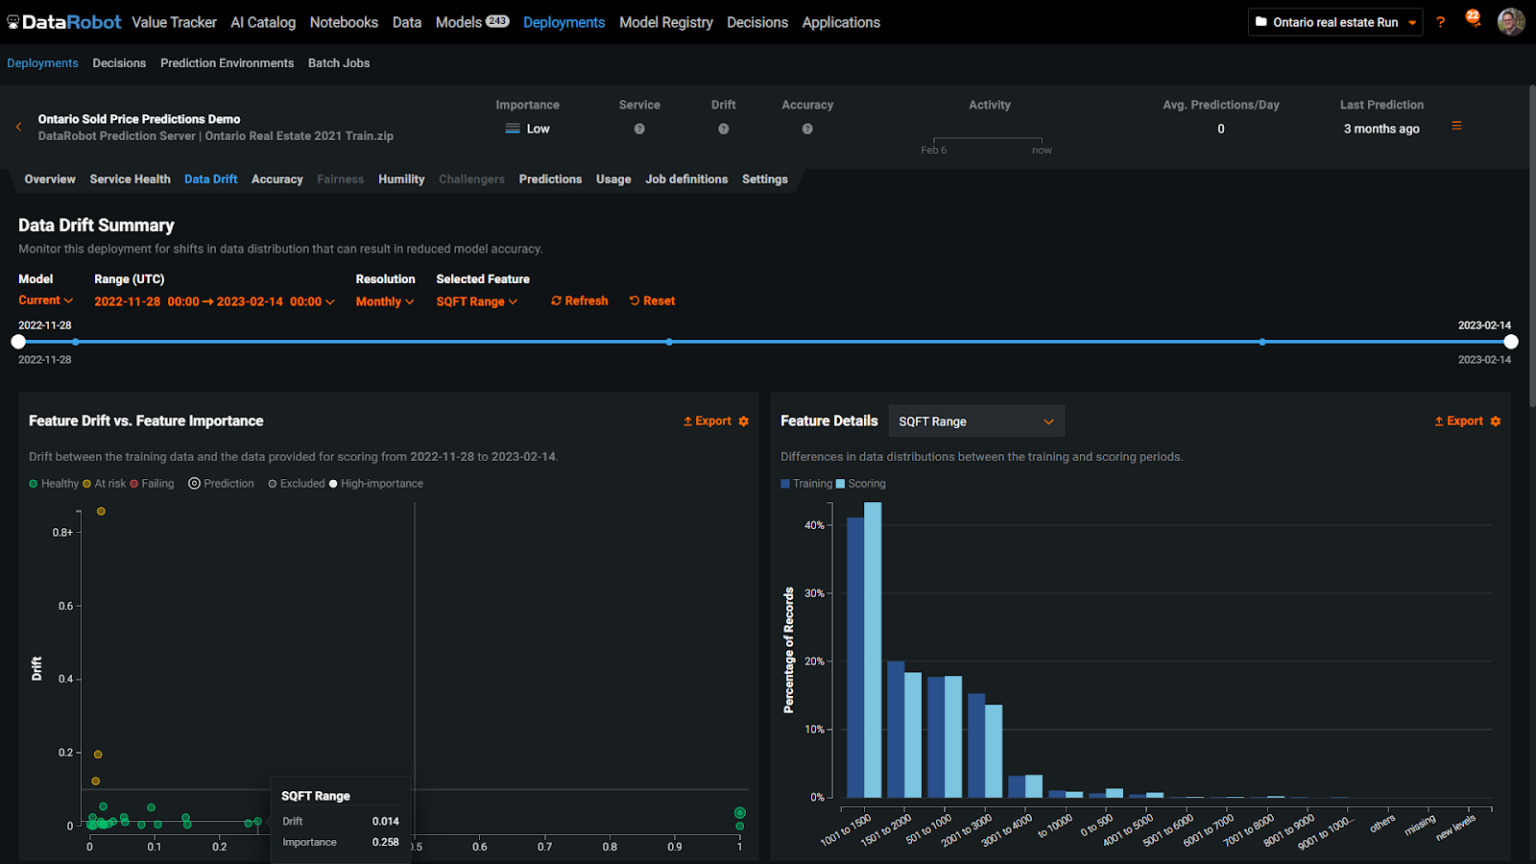
Task: Open the Feature Details SQFT Range combo box
Action: (x=975, y=421)
